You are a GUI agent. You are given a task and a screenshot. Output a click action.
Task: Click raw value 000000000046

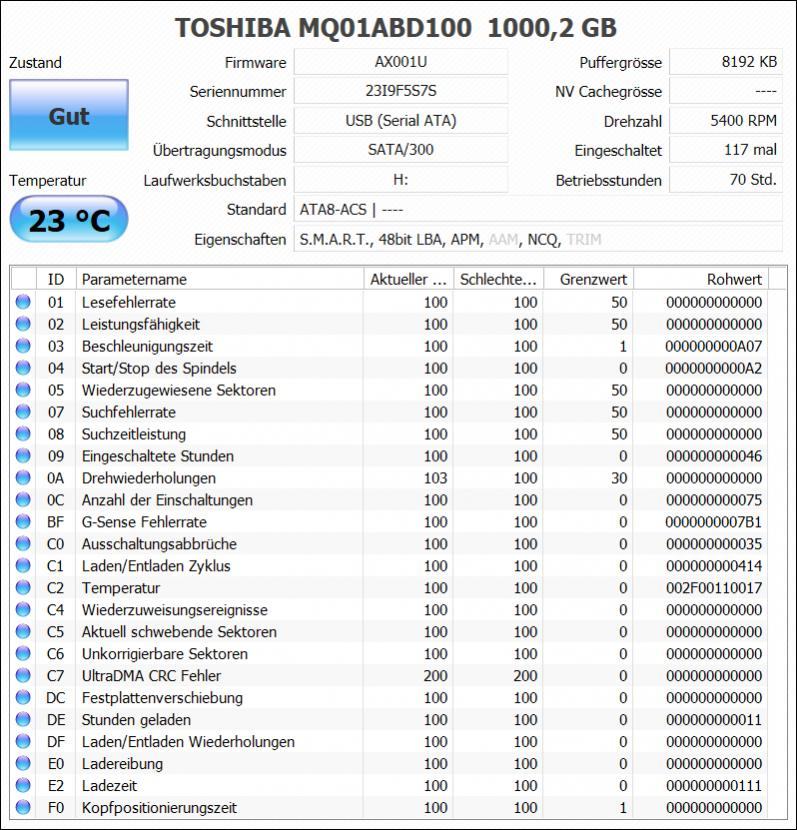[x=713, y=456]
